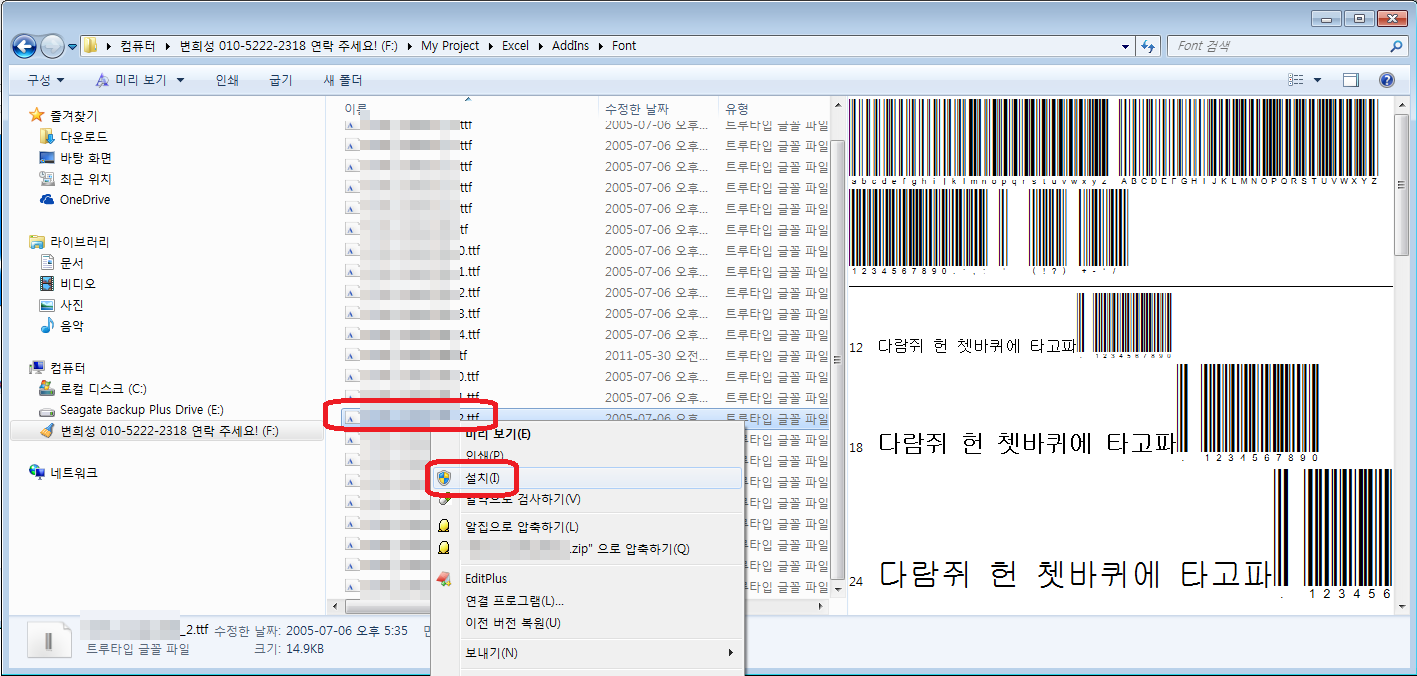Click the Back navigation arrow button
Viewport: 1417px width, 676px height.
point(24,46)
